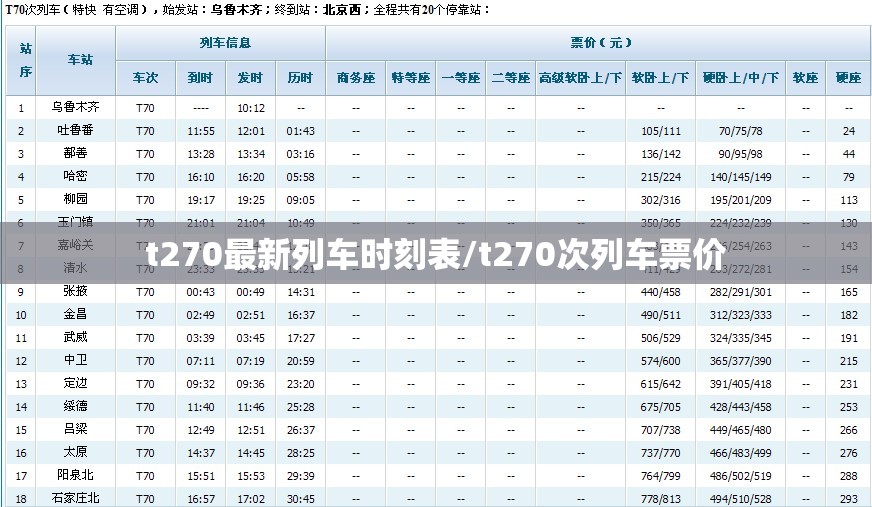Click the T70 train number in 乌鲁木齐 row
The height and width of the screenshot is (507, 872).
(145, 108)
